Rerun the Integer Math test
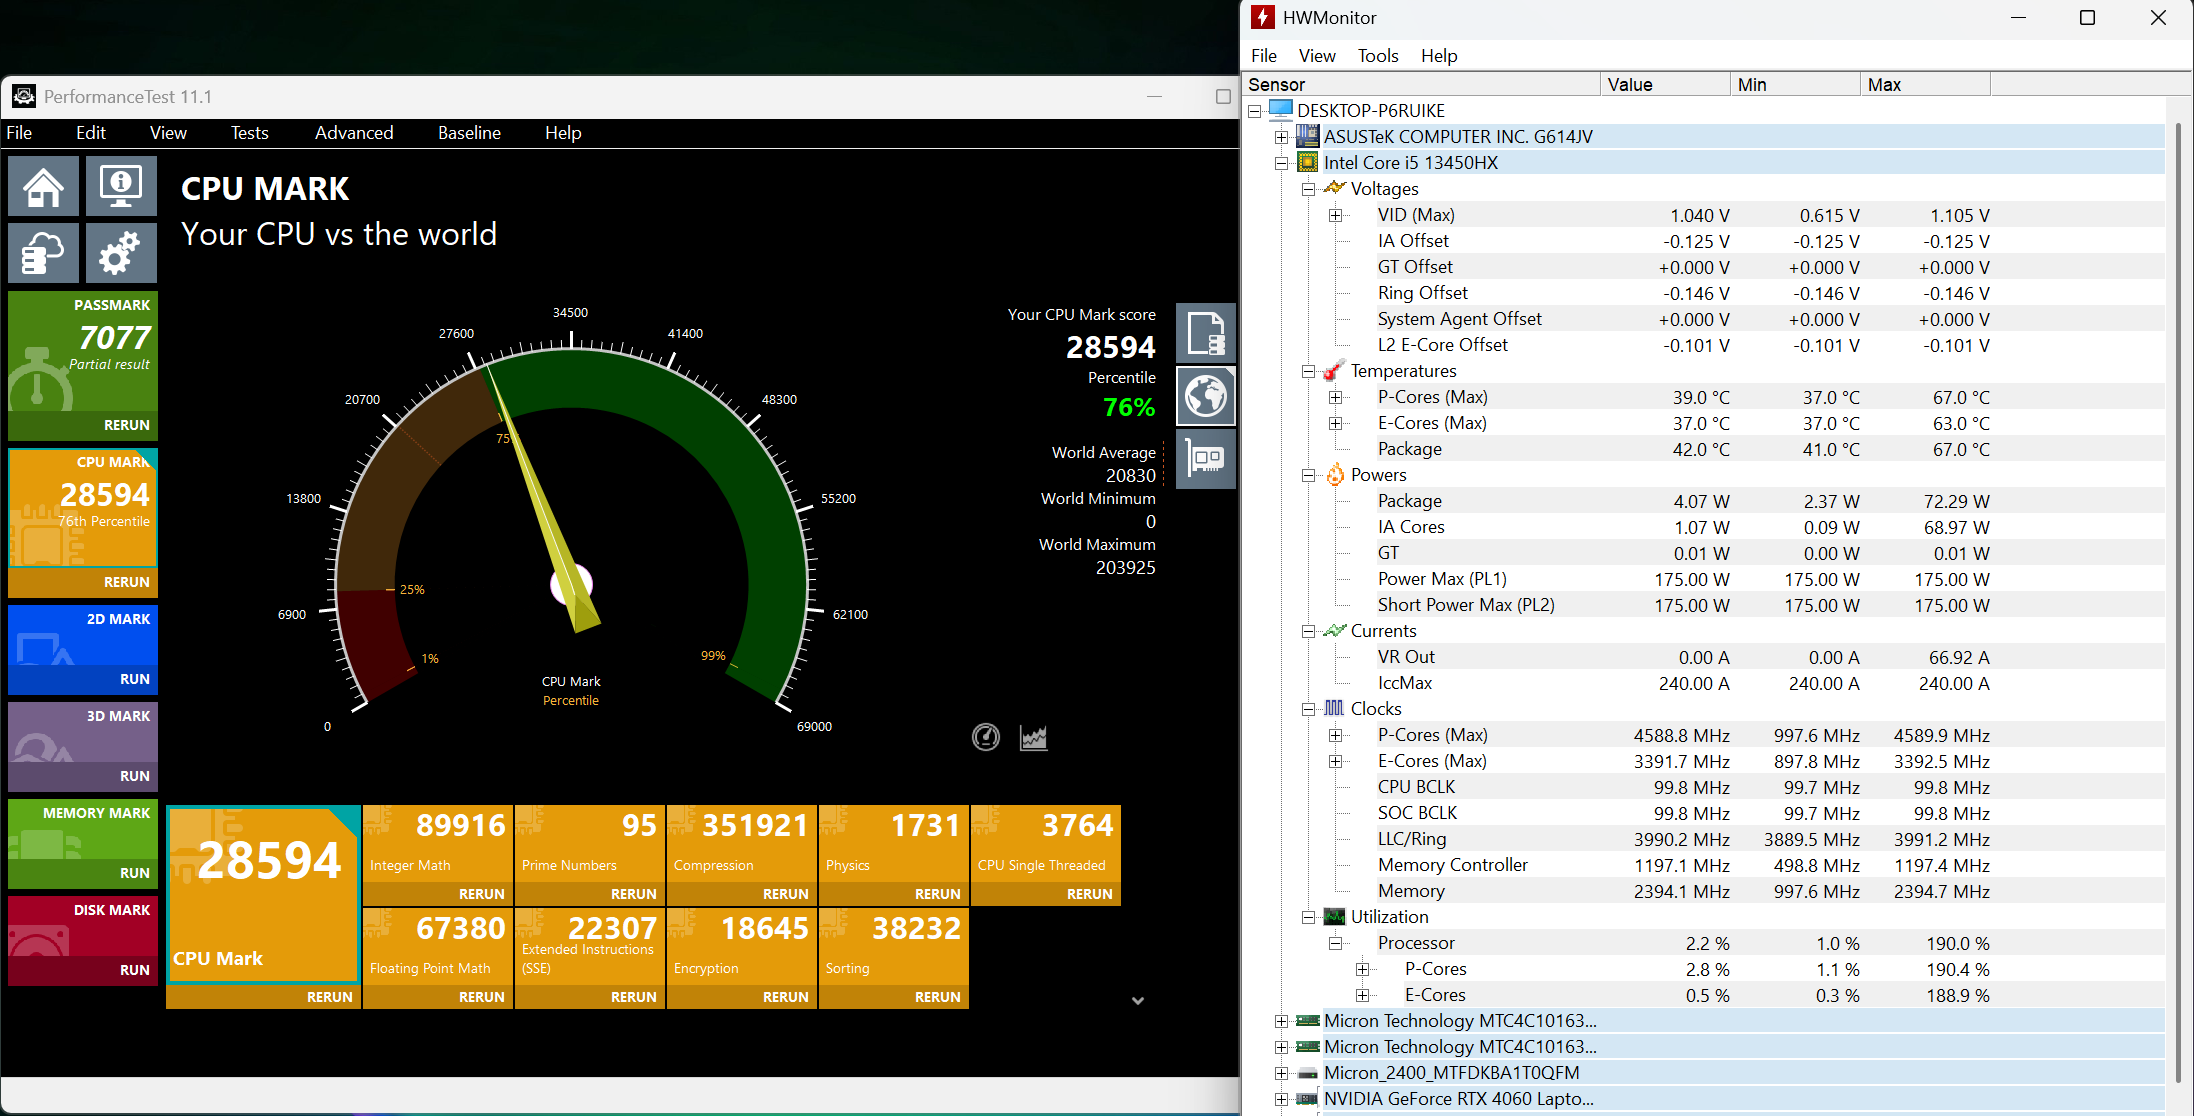Image resolution: width=2194 pixels, height=1116 pixels. click(x=481, y=894)
